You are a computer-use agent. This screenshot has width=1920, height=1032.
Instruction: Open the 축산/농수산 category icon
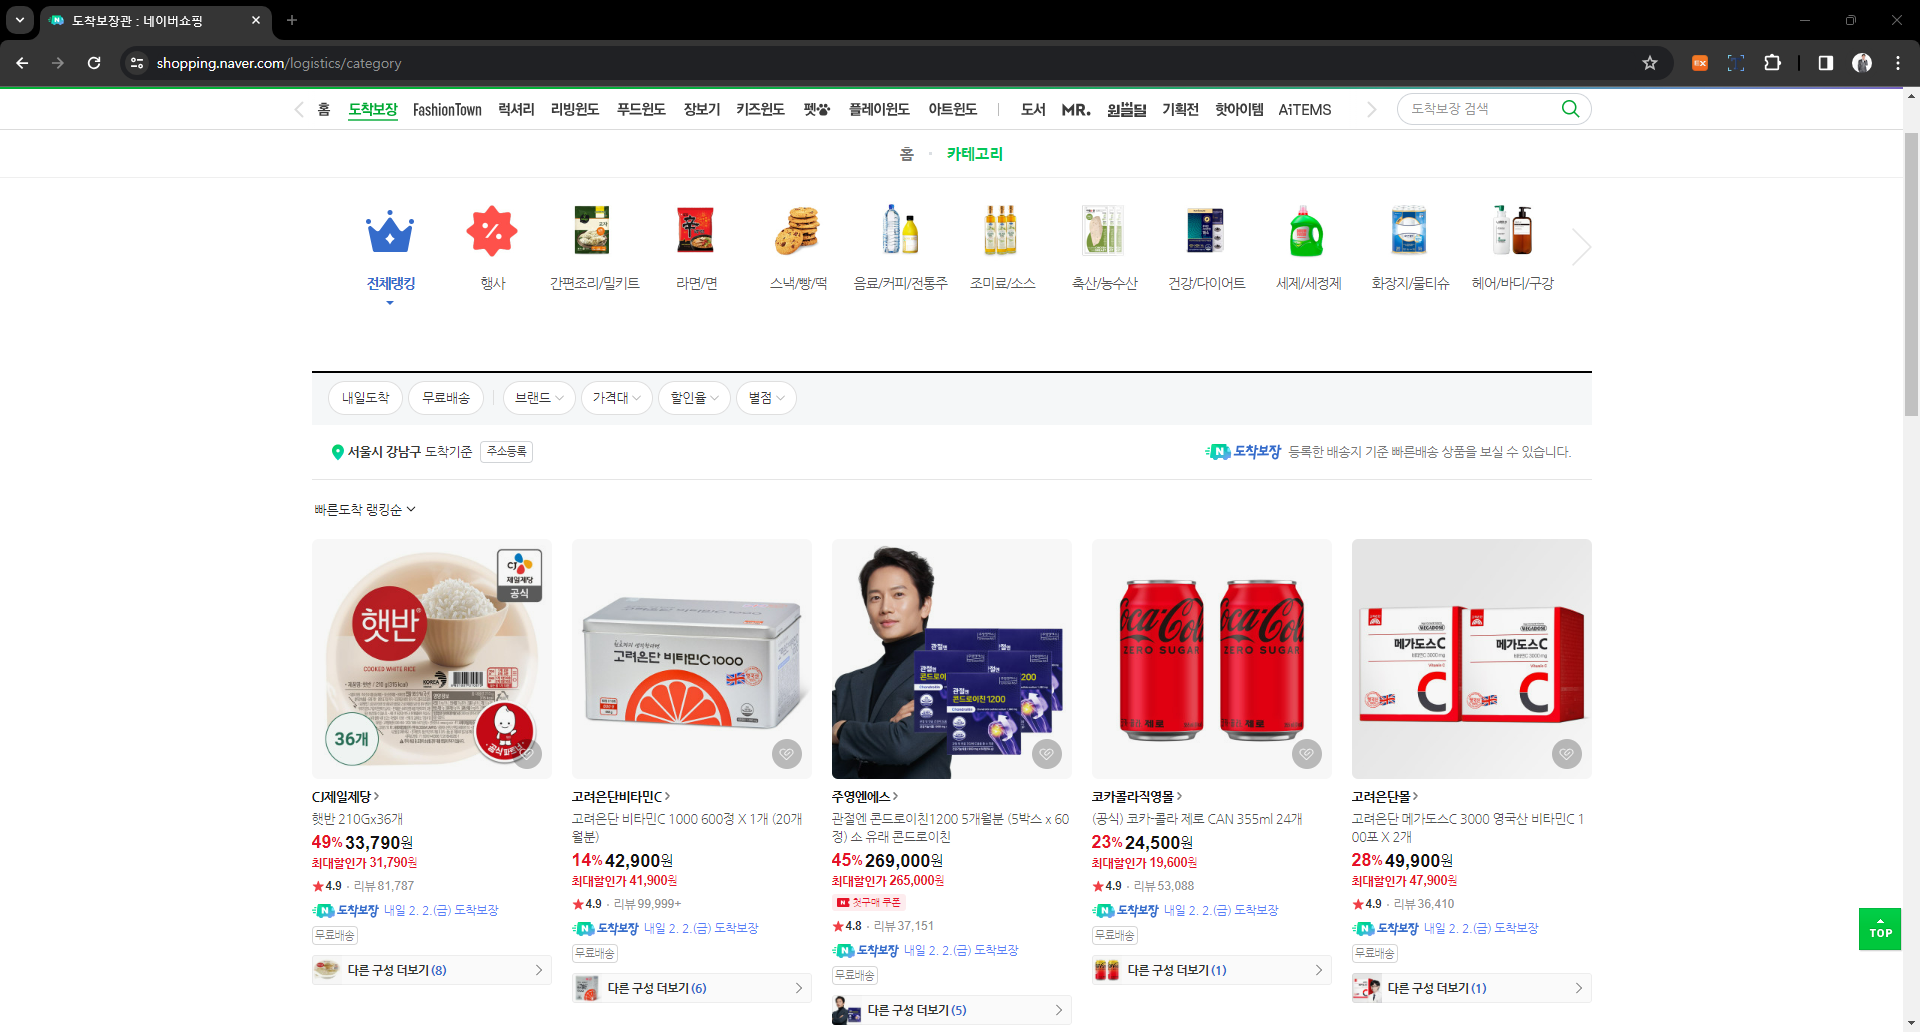coord(1104,231)
